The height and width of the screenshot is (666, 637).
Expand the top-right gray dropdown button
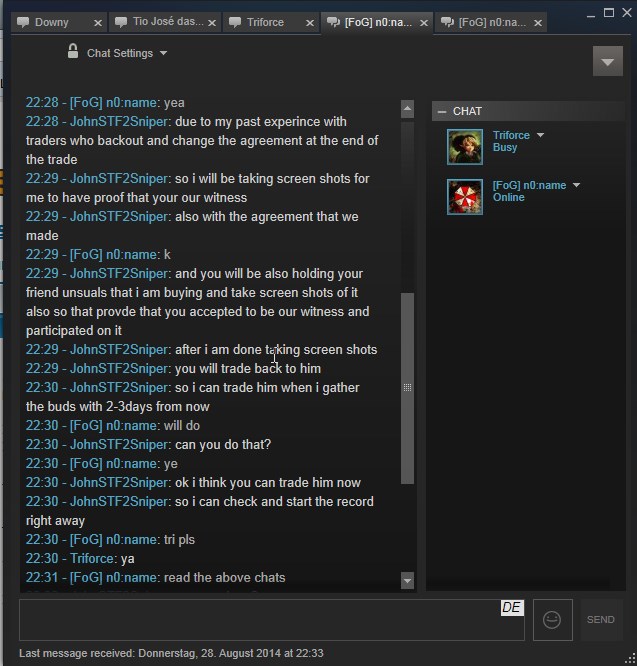[x=607, y=61]
